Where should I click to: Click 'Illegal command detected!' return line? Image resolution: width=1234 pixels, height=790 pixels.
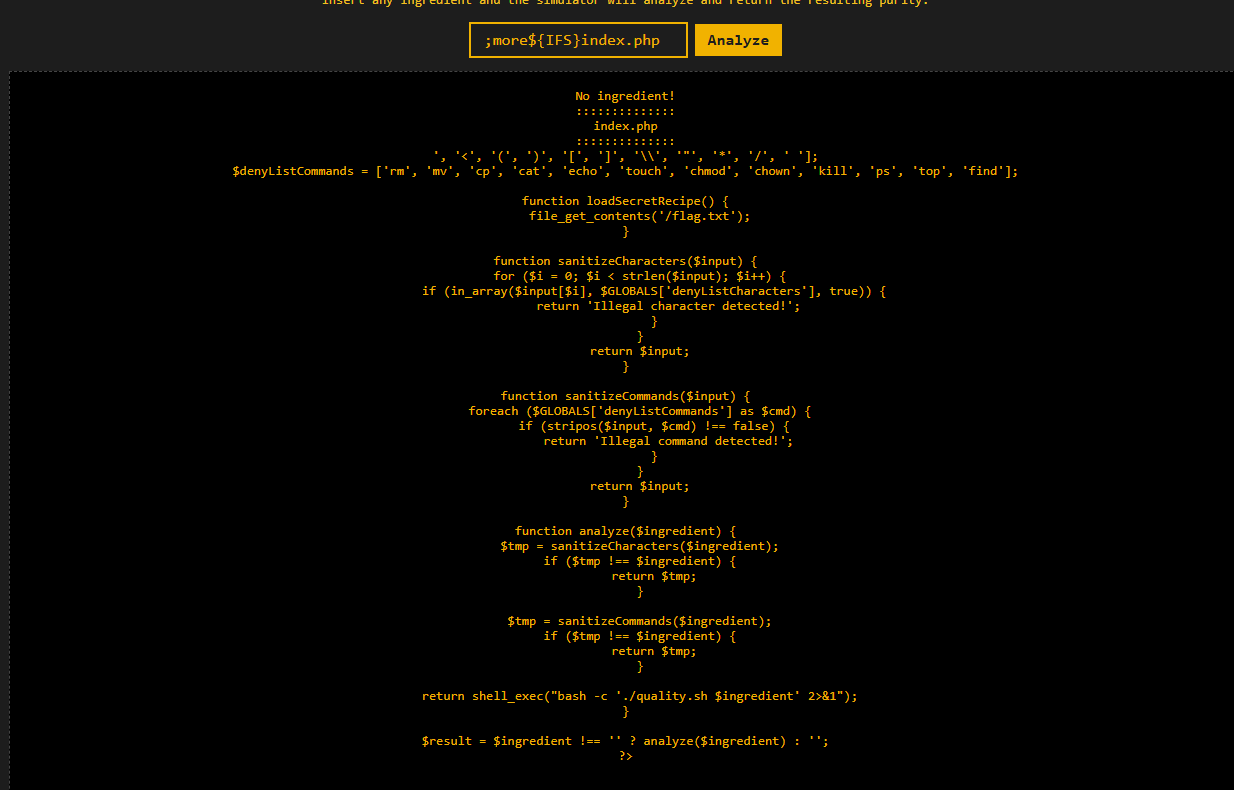(668, 441)
